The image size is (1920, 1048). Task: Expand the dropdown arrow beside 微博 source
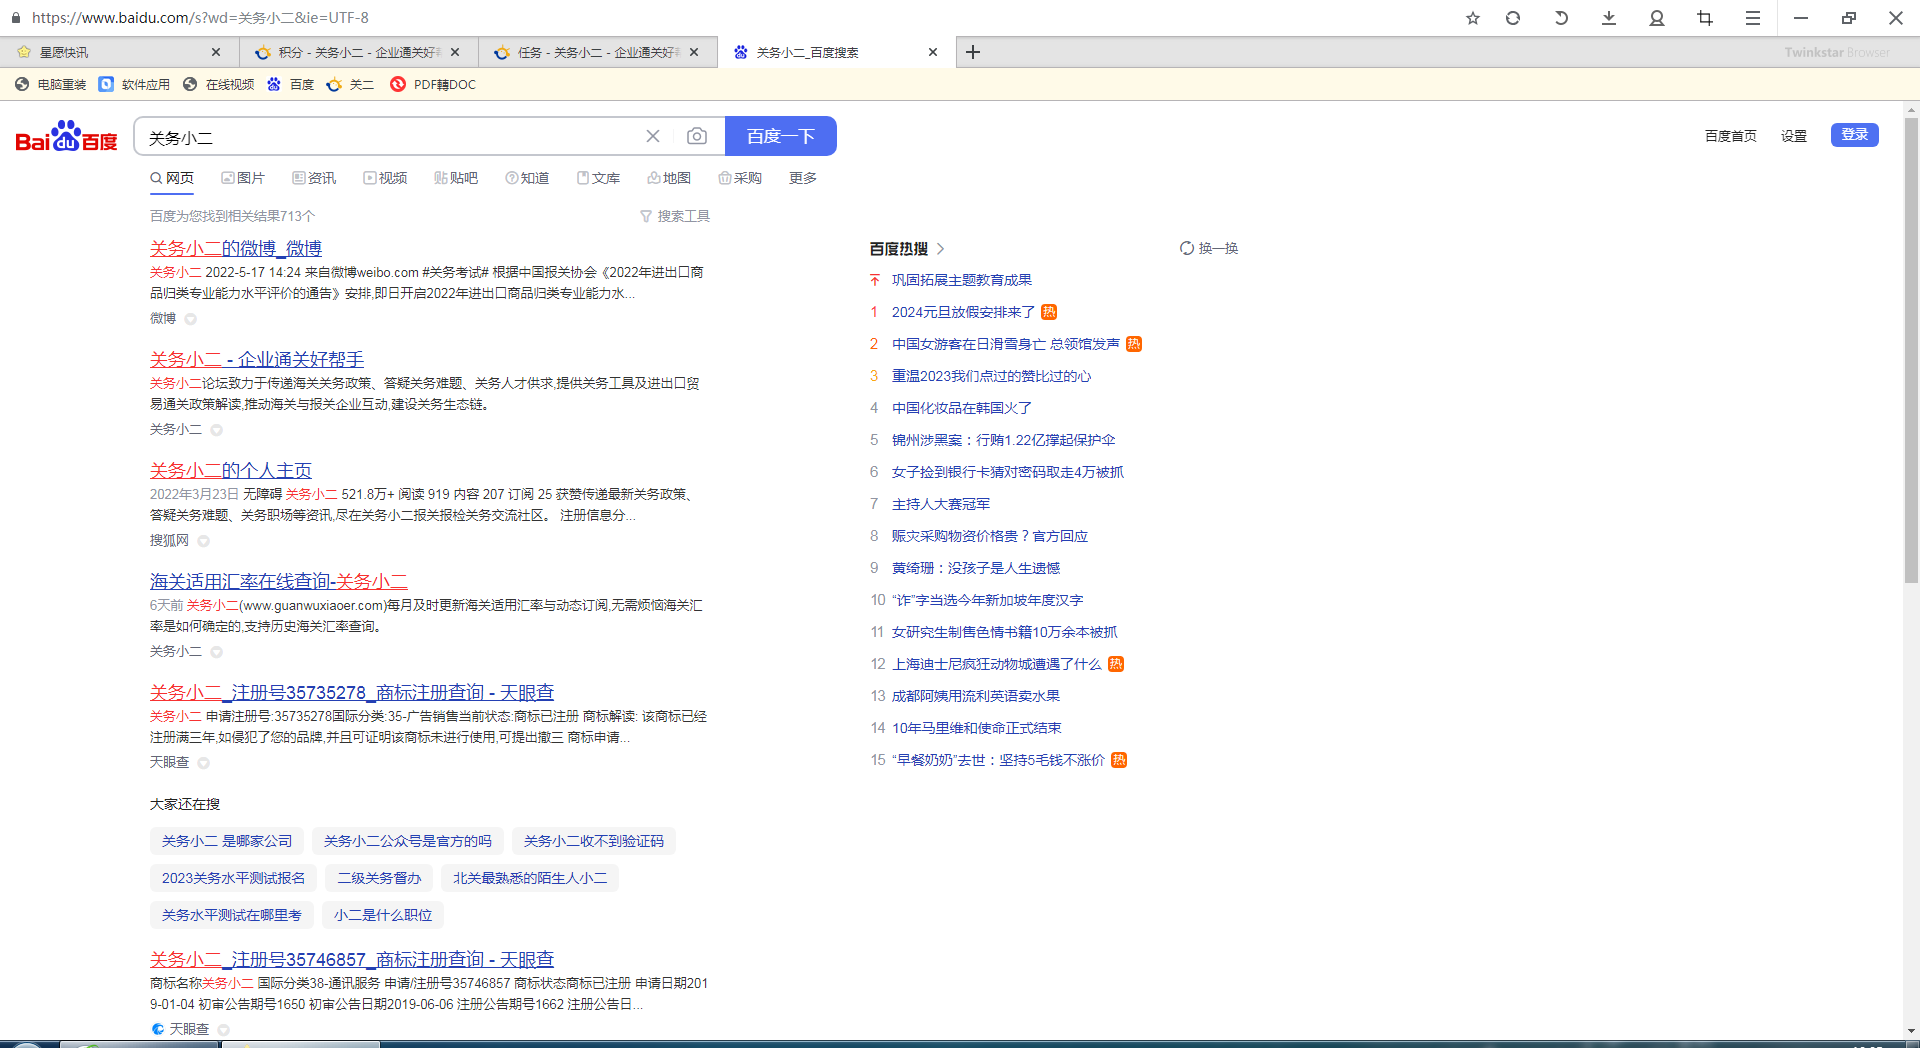[190, 319]
